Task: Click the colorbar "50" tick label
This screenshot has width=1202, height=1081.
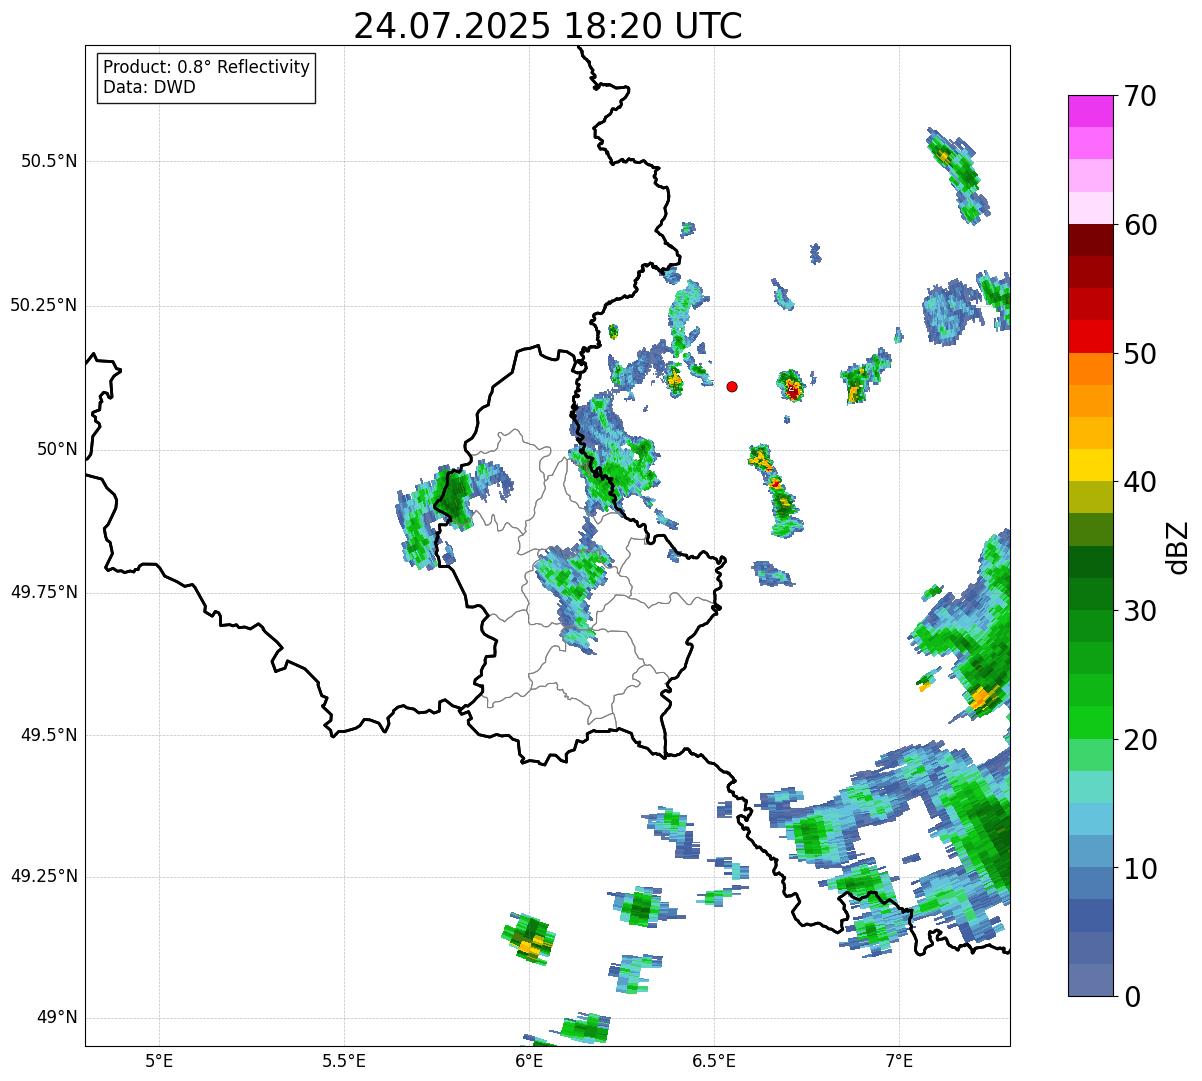Action: [1140, 354]
